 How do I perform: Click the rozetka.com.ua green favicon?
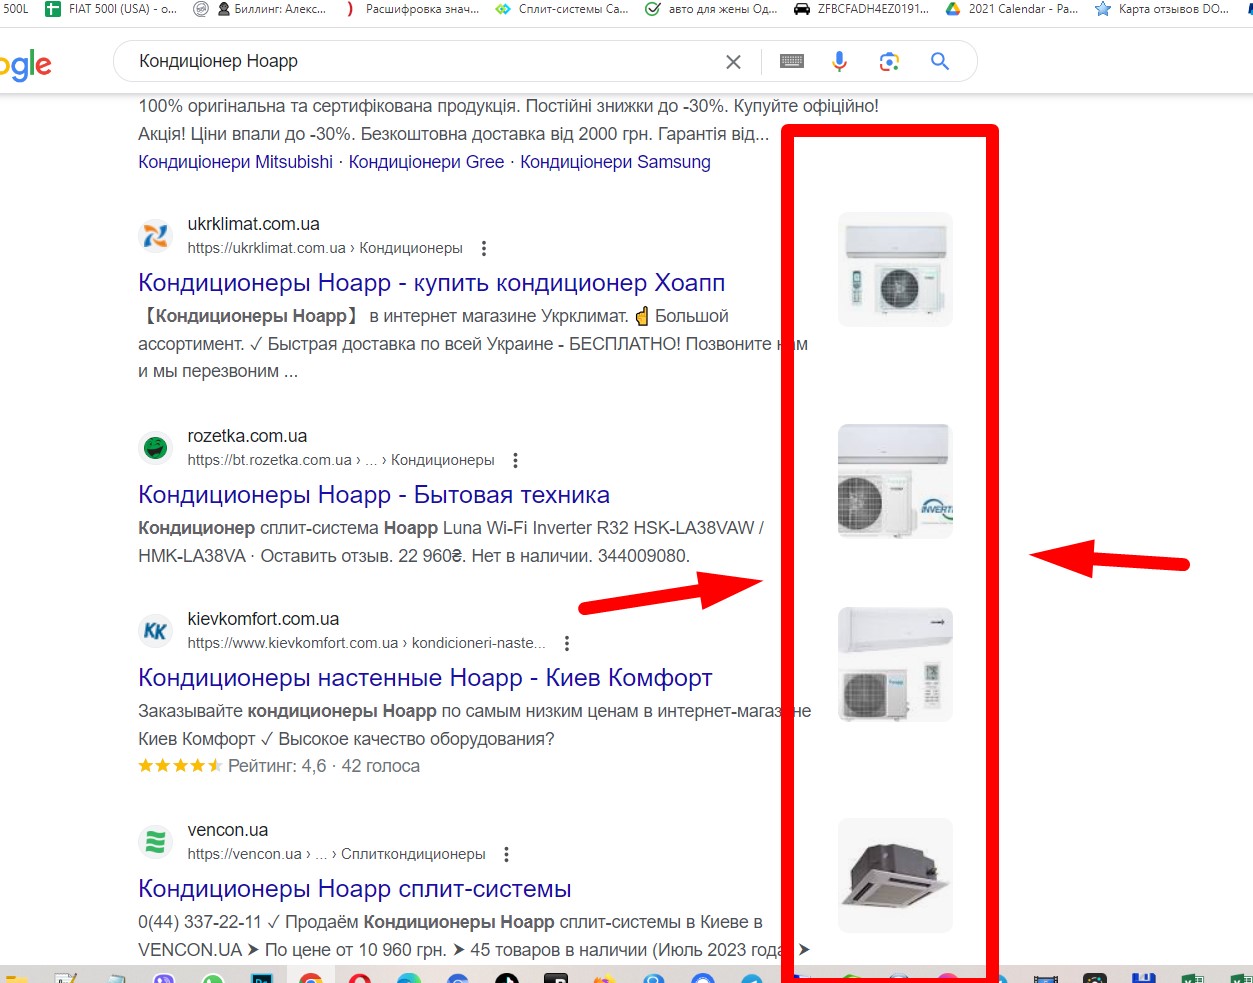(155, 448)
